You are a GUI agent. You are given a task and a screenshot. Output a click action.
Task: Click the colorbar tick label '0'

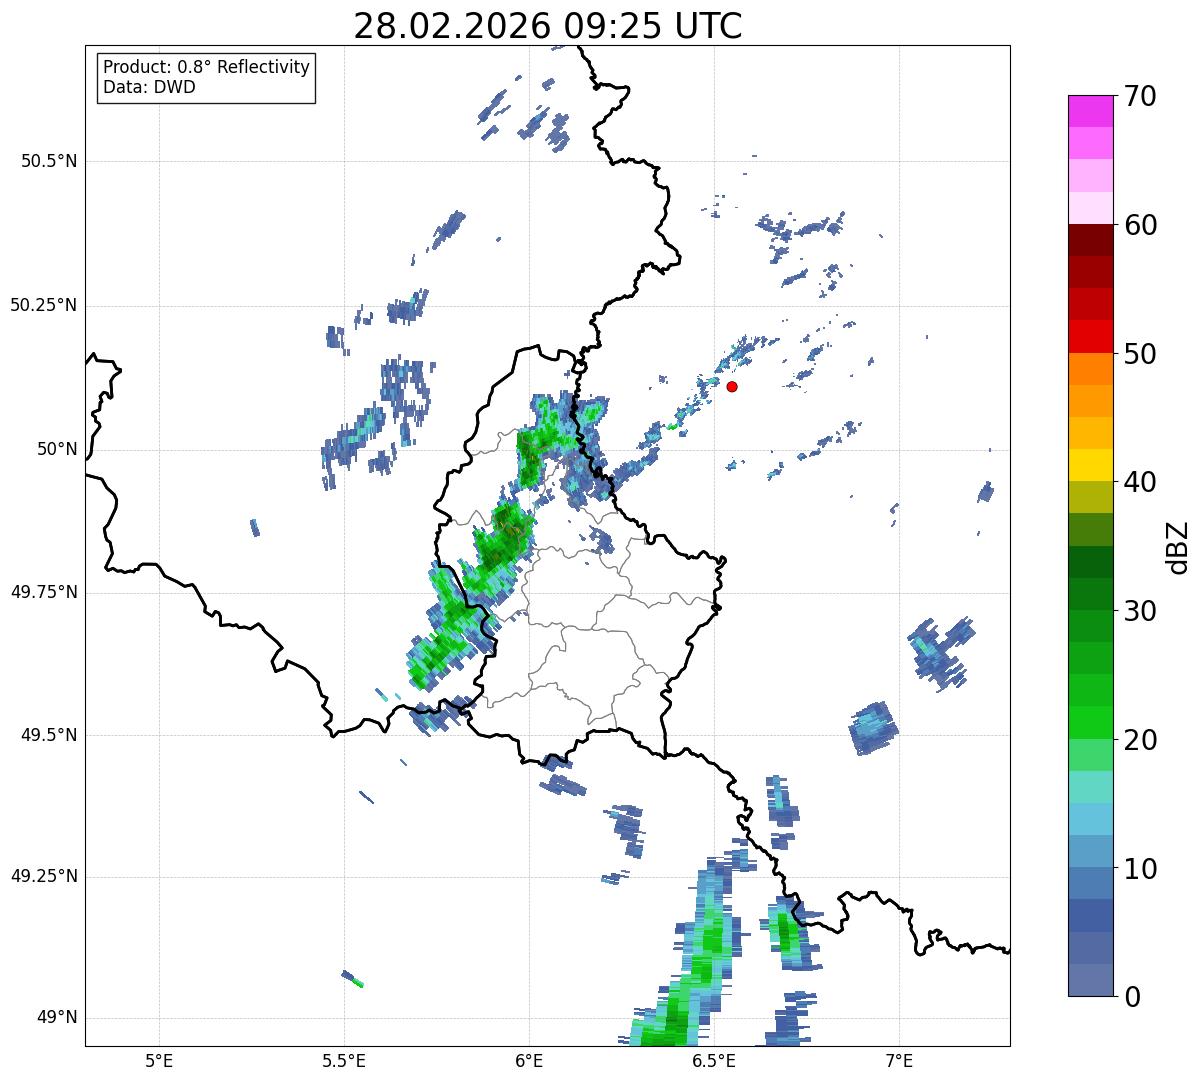1131,997
